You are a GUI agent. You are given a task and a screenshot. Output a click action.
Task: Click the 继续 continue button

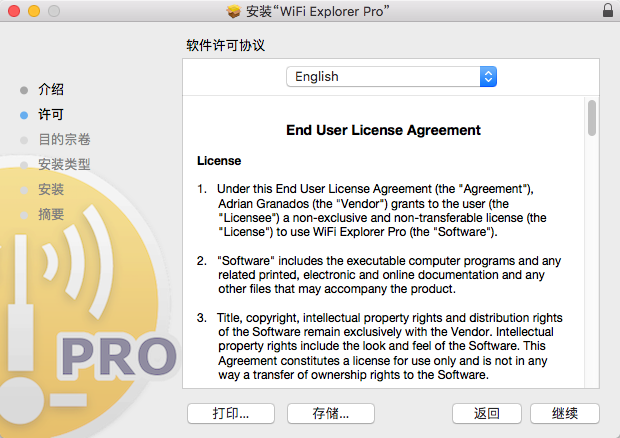565,413
